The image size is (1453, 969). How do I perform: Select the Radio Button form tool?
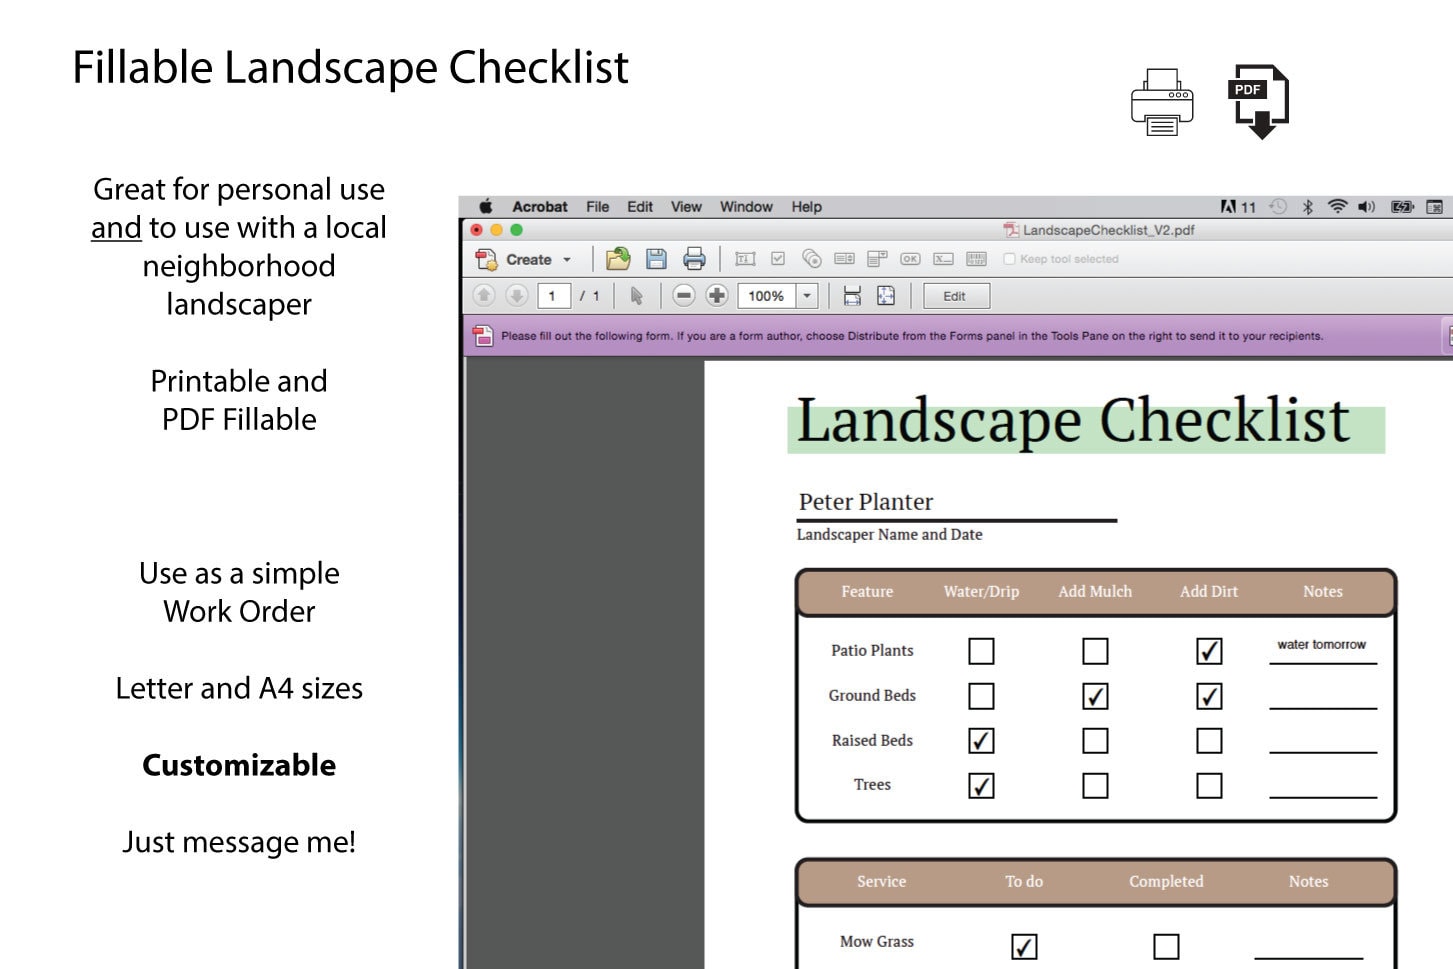810,258
